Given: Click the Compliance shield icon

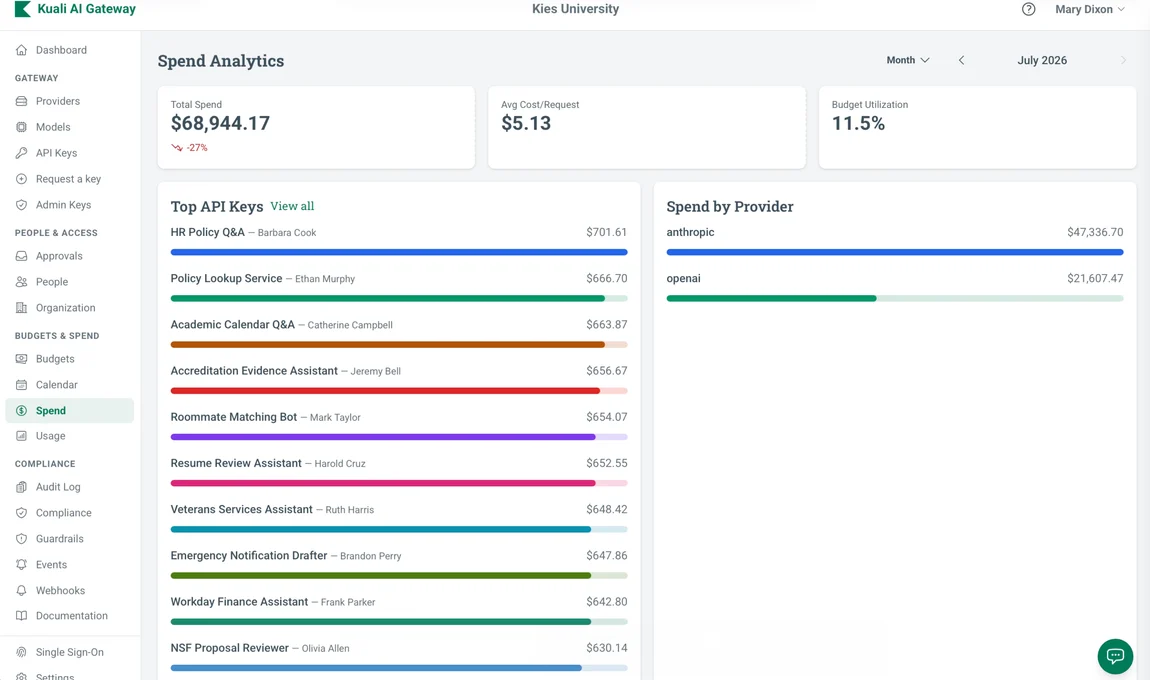Looking at the screenshot, I should coord(21,513).
